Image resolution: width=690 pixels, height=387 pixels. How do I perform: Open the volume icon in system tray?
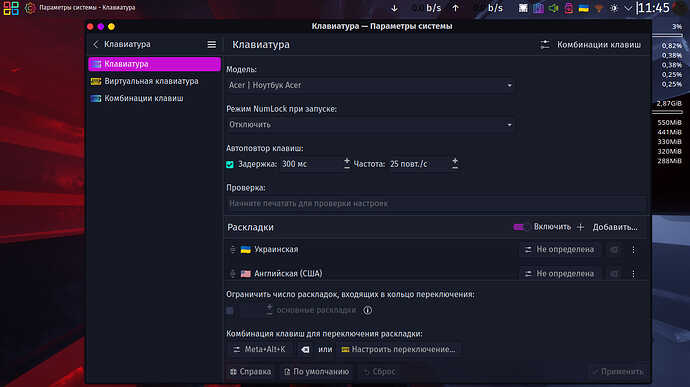coord(554,8)
